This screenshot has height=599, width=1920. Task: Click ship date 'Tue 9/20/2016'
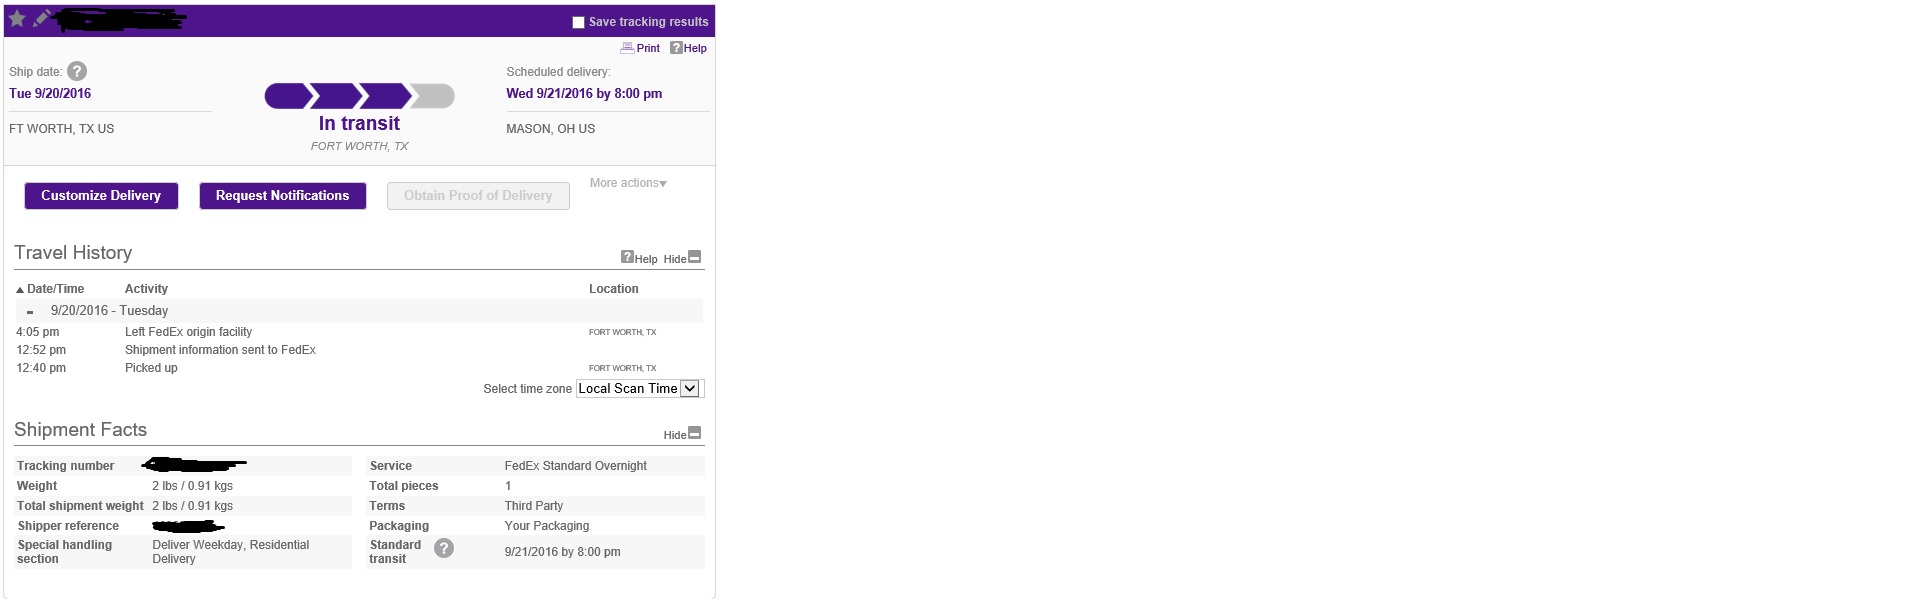pyautogui.click(x=50, y=93)
